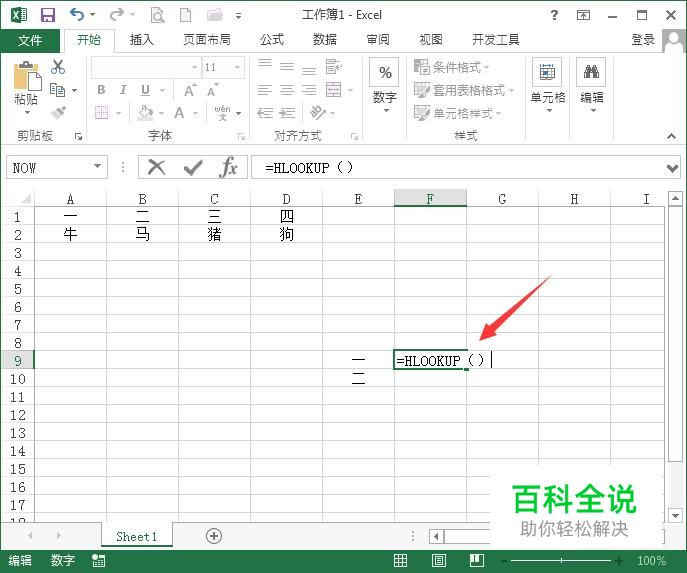Add a new sheet with plus icon
Image resolution: width=687 pixels, height=573 pixels.
coord(214,536)
